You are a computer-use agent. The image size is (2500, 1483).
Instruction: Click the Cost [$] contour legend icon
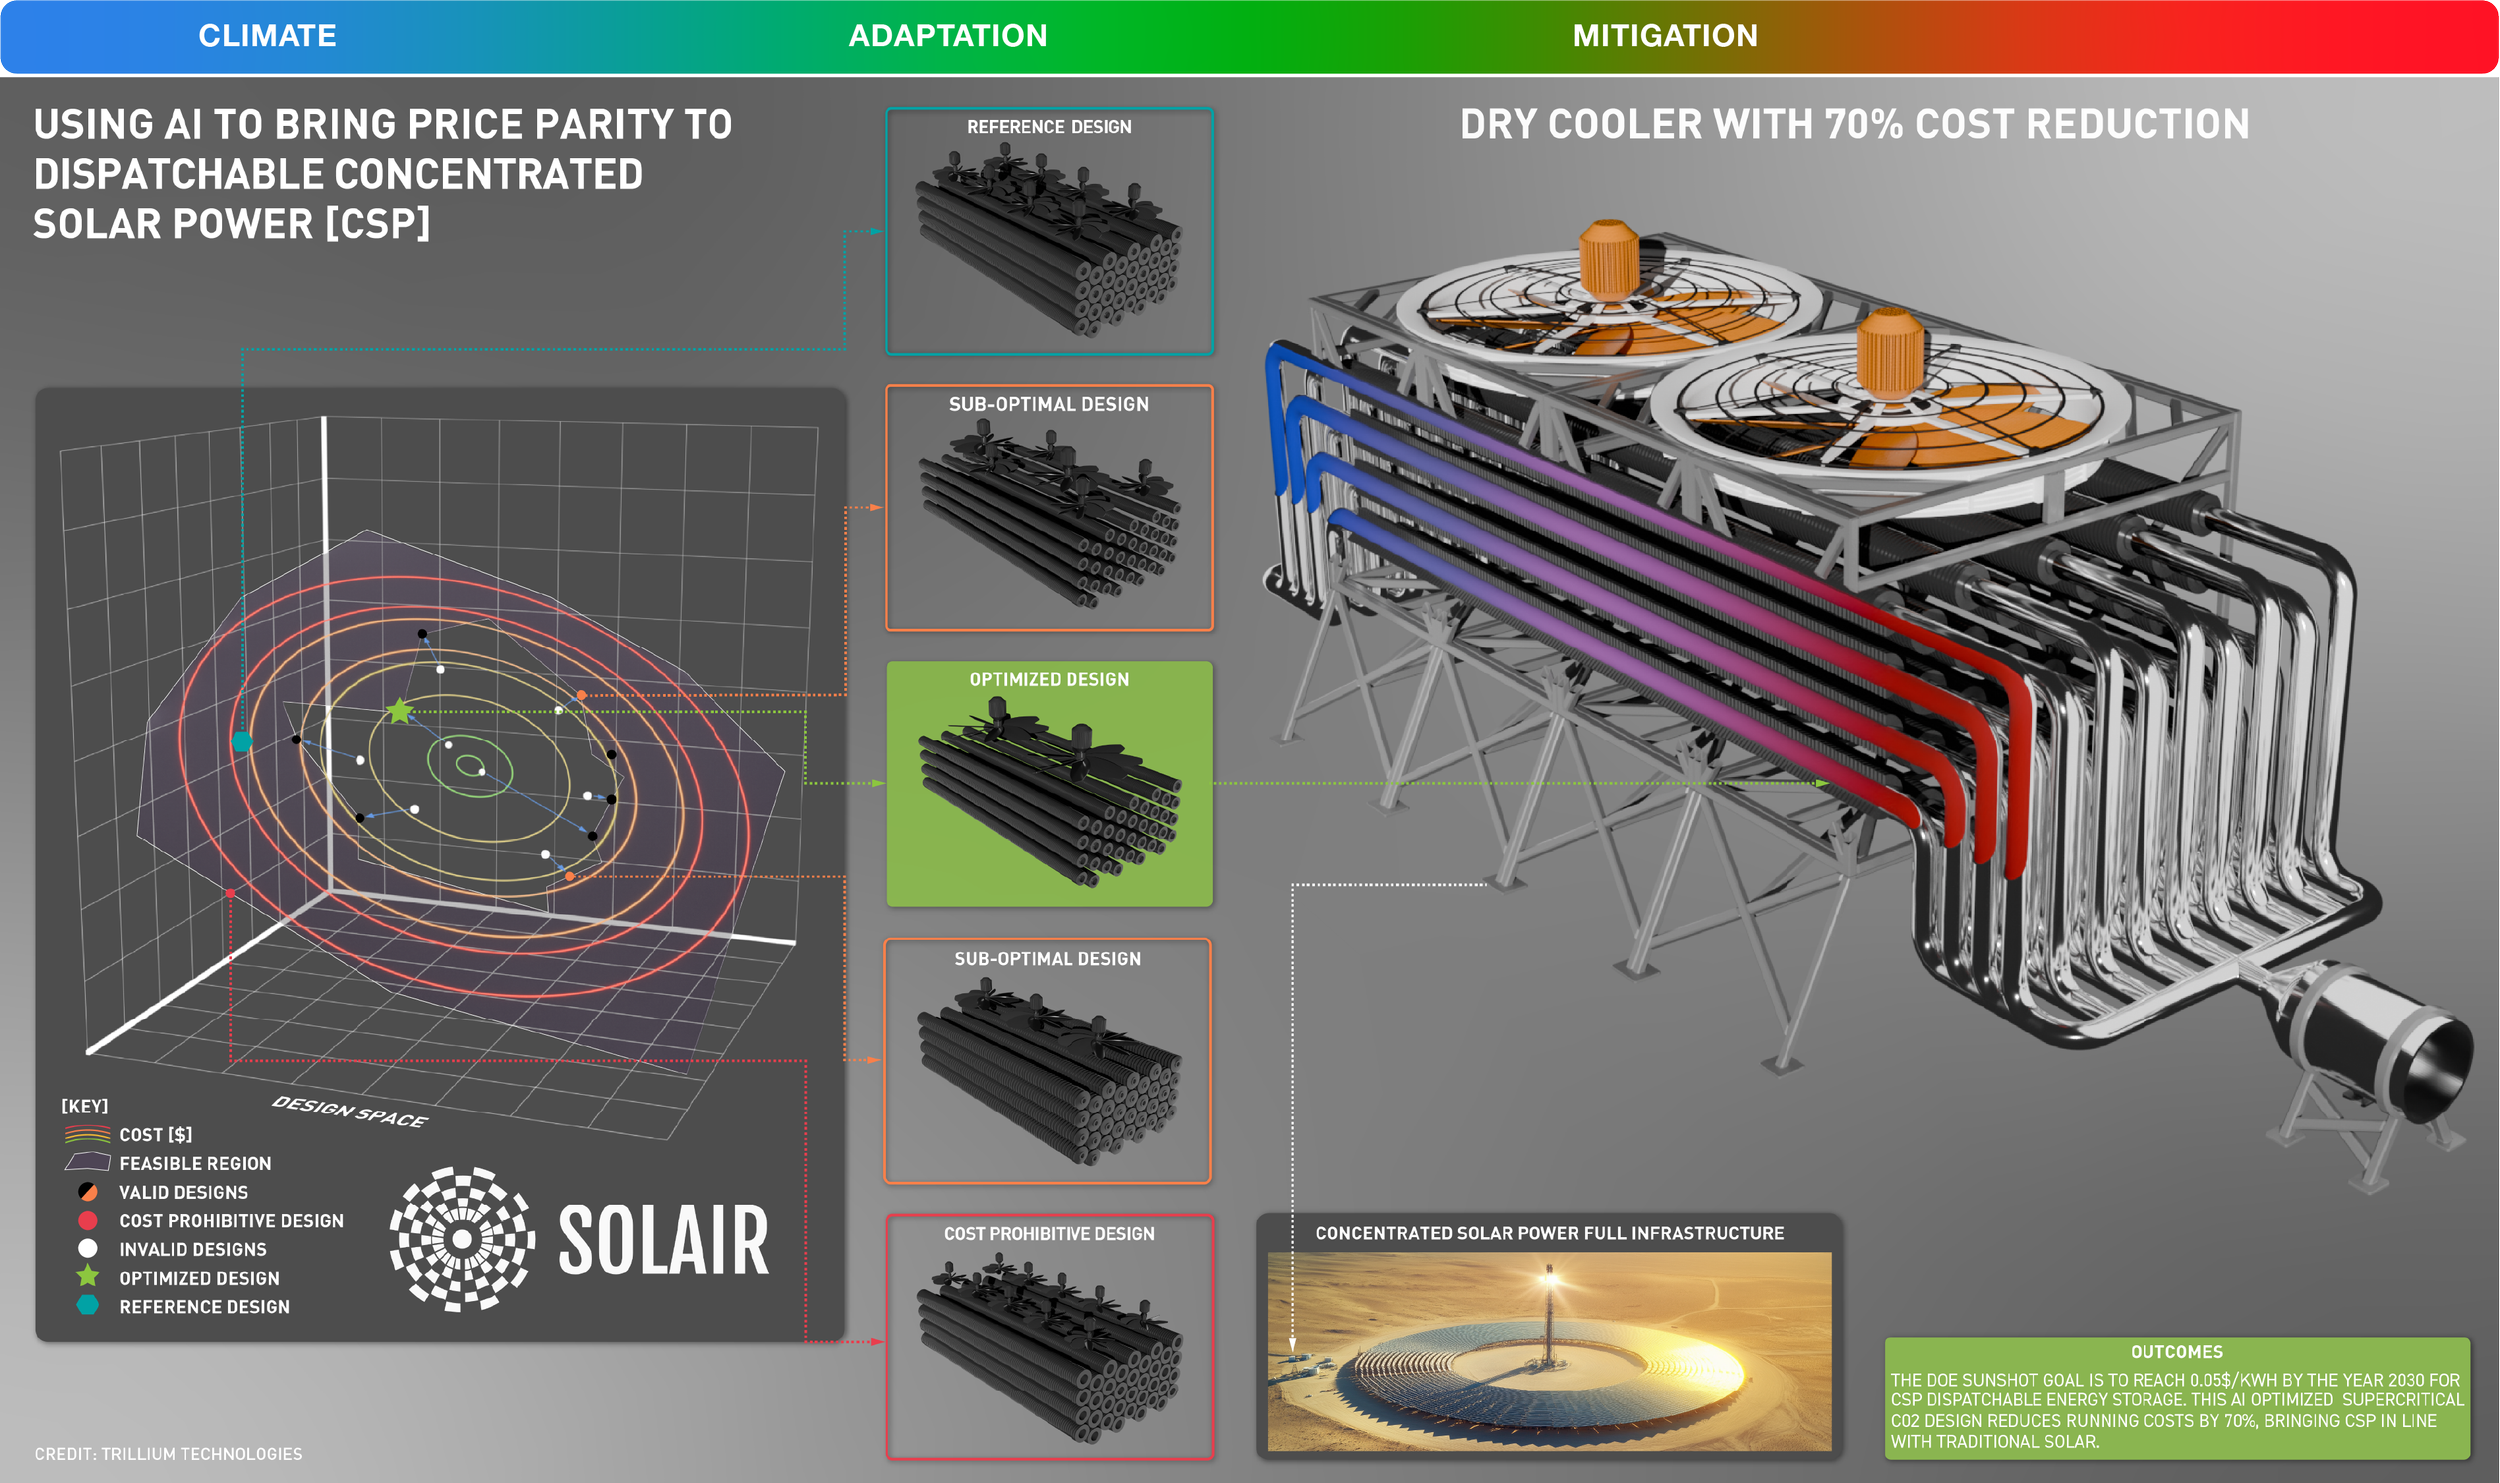[87, 1135]
